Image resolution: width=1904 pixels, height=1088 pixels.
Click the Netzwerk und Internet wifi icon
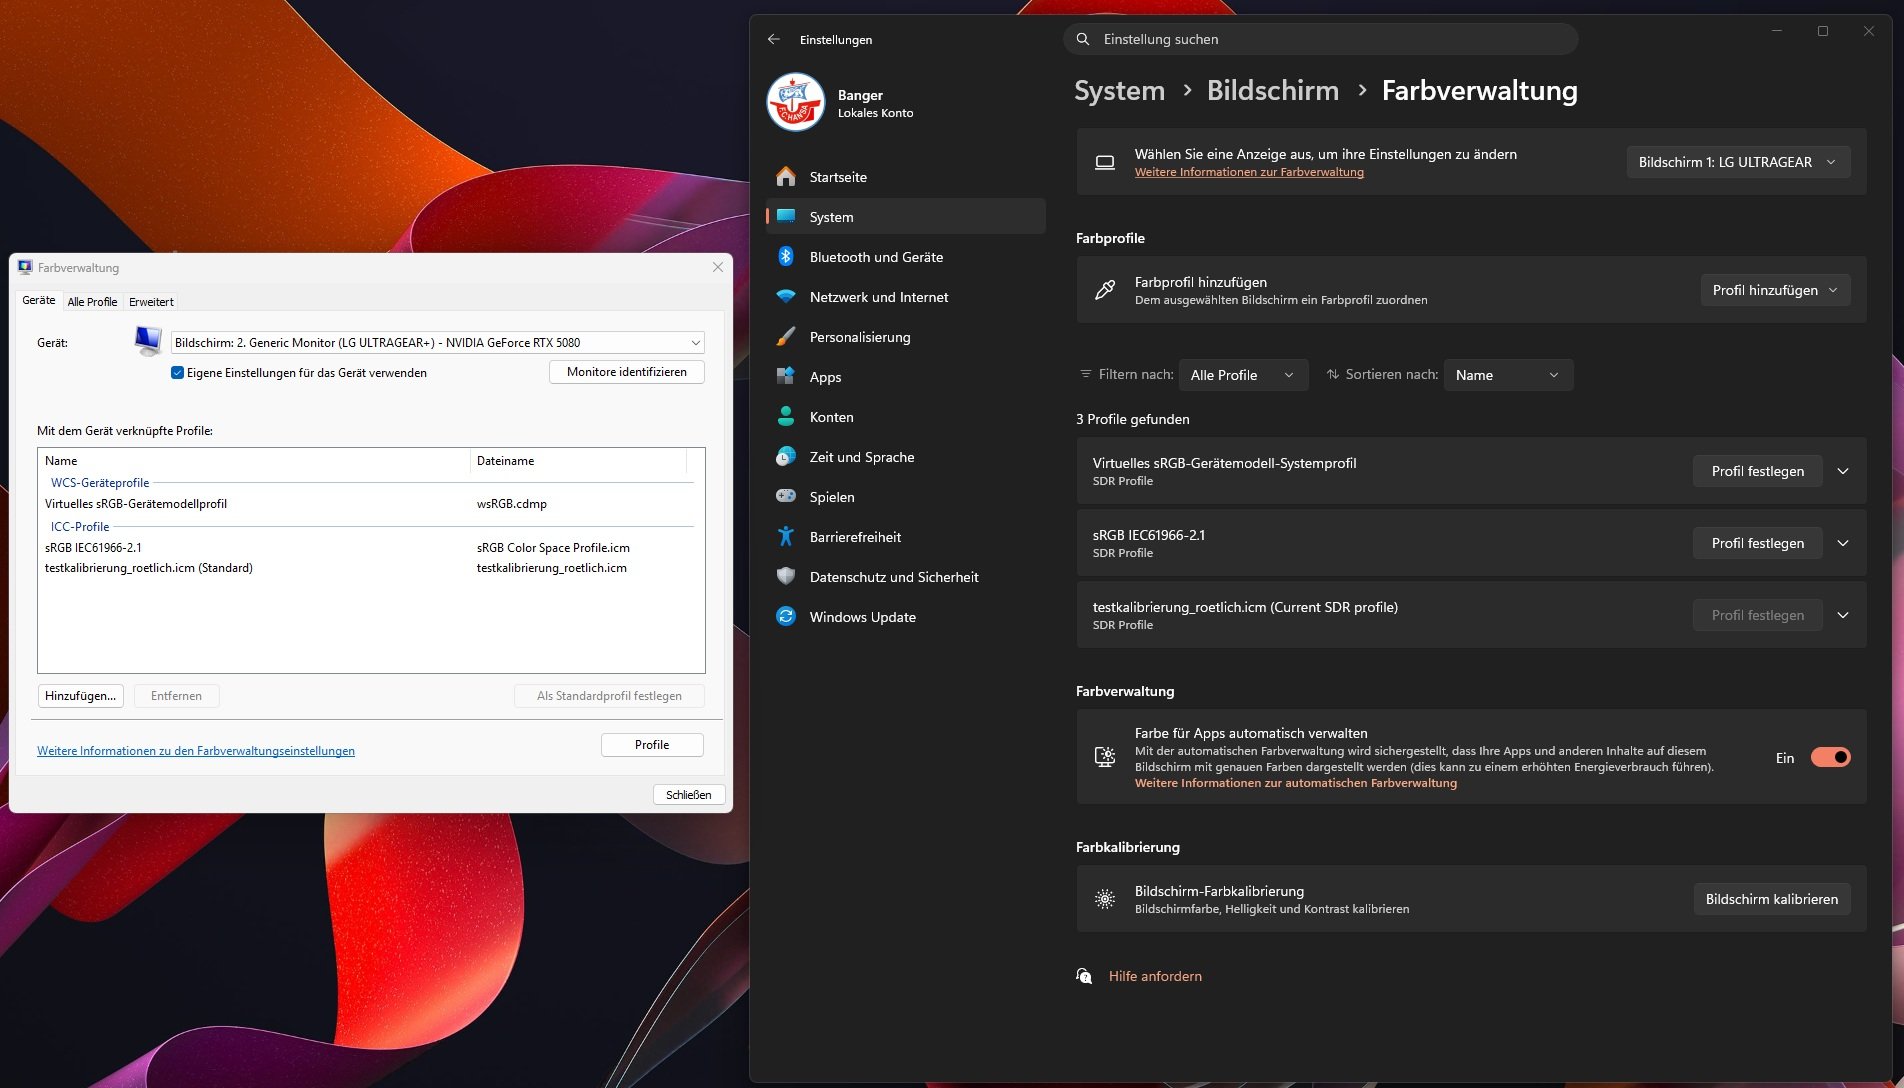point(786,297)
